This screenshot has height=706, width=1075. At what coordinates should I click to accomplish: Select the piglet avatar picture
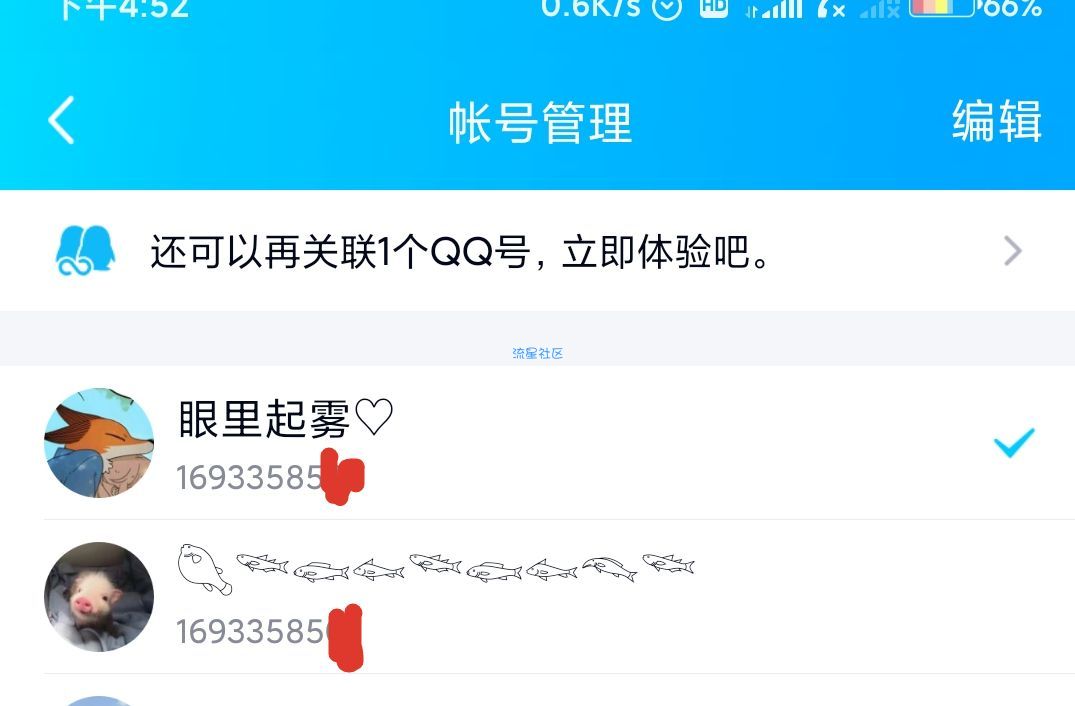point(99,597)
